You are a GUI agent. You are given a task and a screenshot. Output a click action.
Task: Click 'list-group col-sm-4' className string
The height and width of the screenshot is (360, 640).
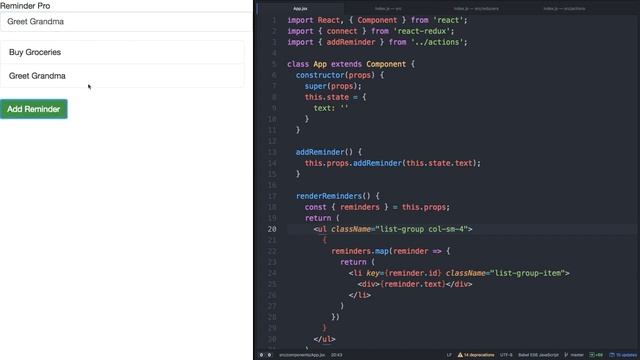tap(422, 229)
